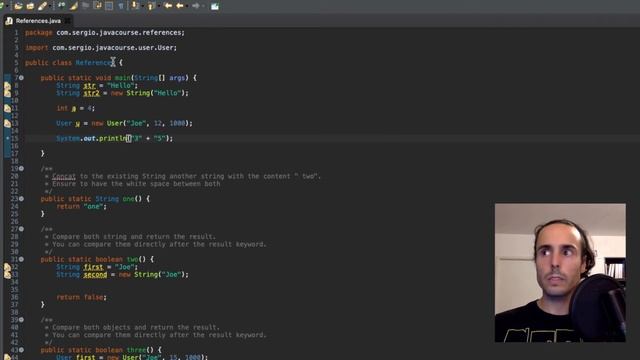Open the Back navigation history dropdown
640x360 pixels.
(187, 6)
